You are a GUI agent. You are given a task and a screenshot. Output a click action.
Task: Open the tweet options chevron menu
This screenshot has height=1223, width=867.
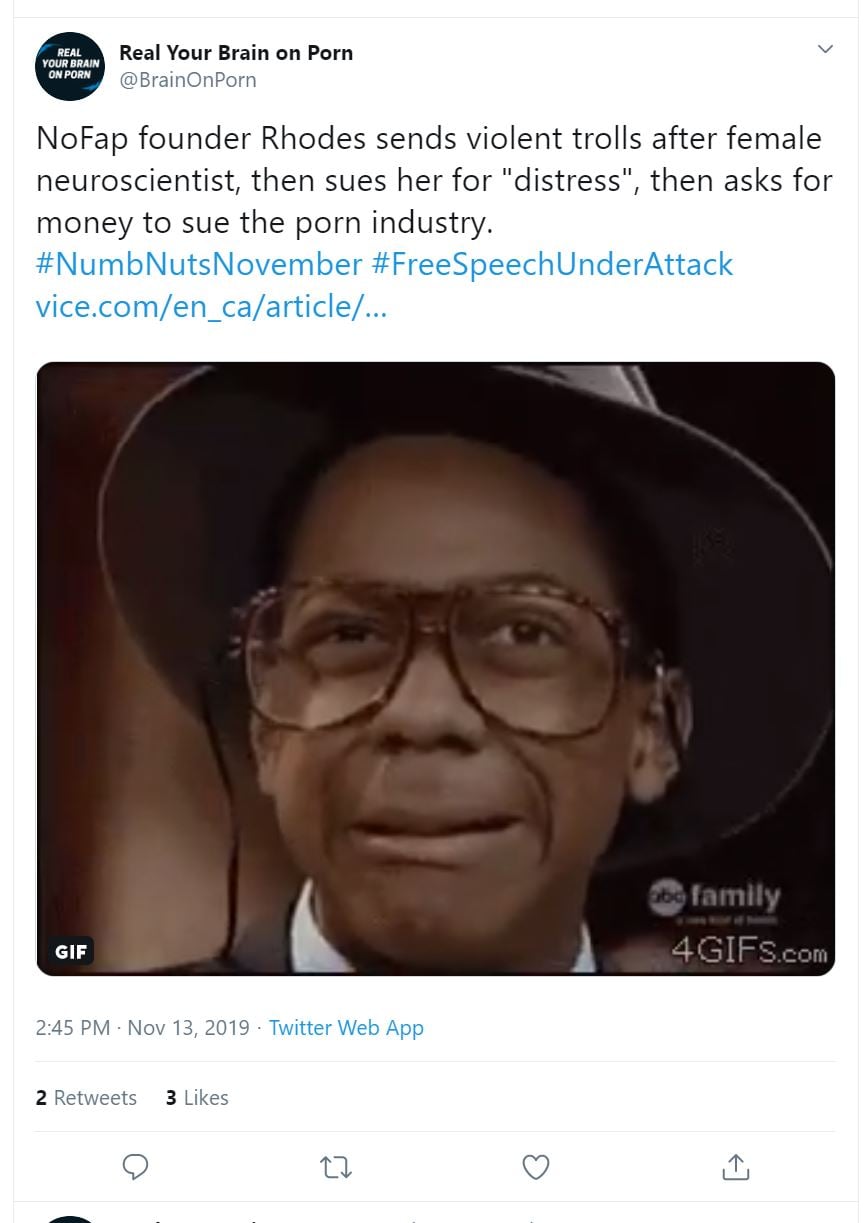[x=825, y=49]
